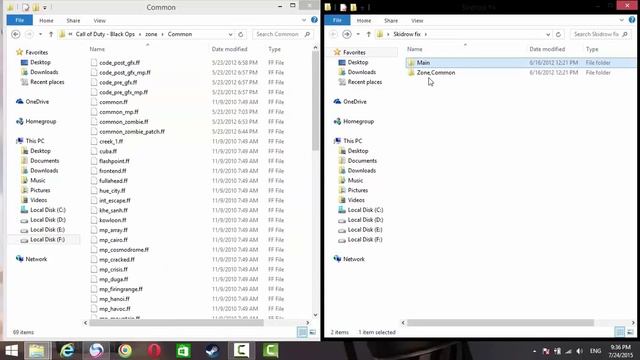The height and width of the screenshot is (360, 640).
Task: Open the Share tab in the Common window
Action: [73, 20]
